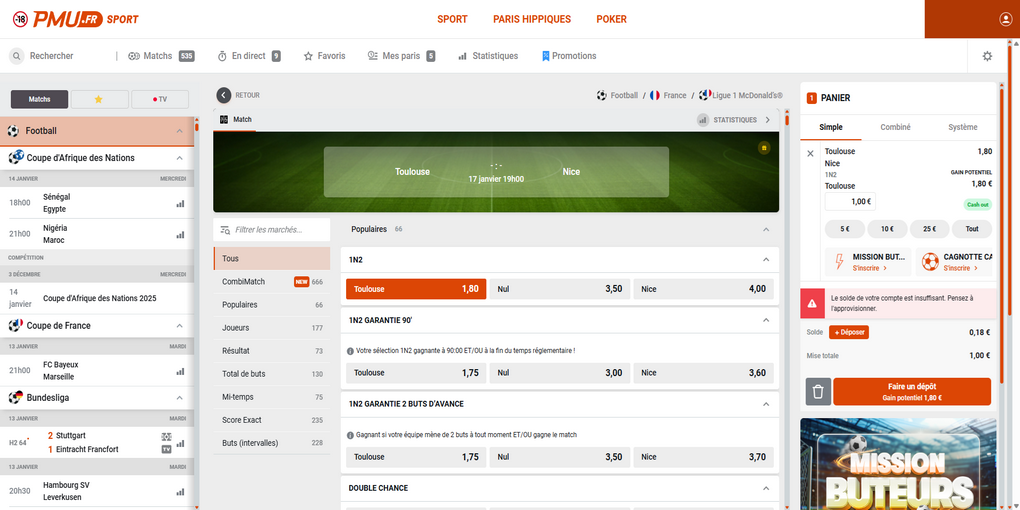Open the user account profile icon
Screen dimensions: 1020x510
pyautogui.click(x=1005, y=19)
